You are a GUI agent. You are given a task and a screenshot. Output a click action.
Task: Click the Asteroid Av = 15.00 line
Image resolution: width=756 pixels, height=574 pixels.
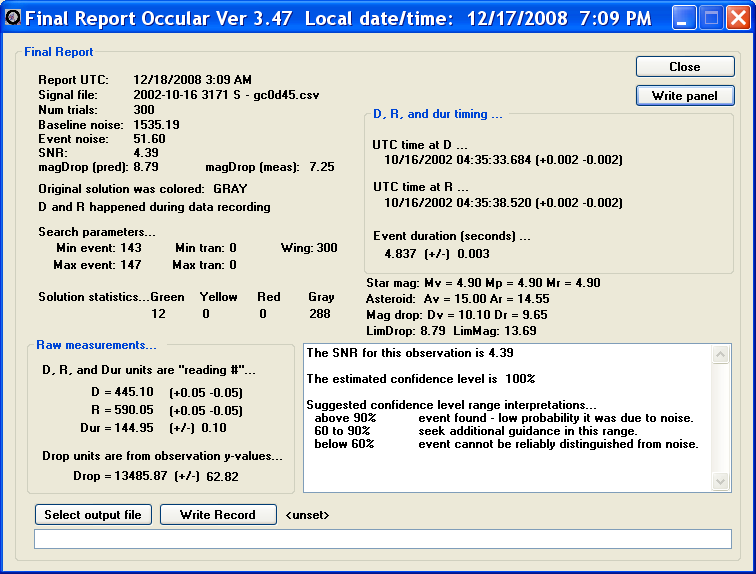point(458,299)
